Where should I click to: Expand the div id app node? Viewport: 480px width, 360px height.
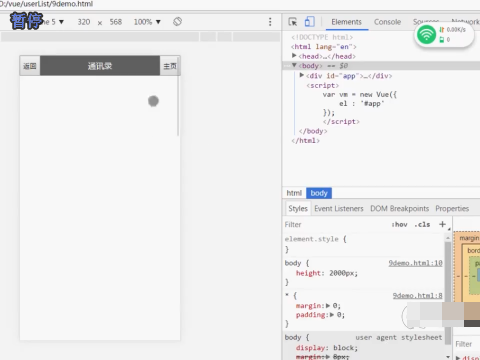pos(302,75)
